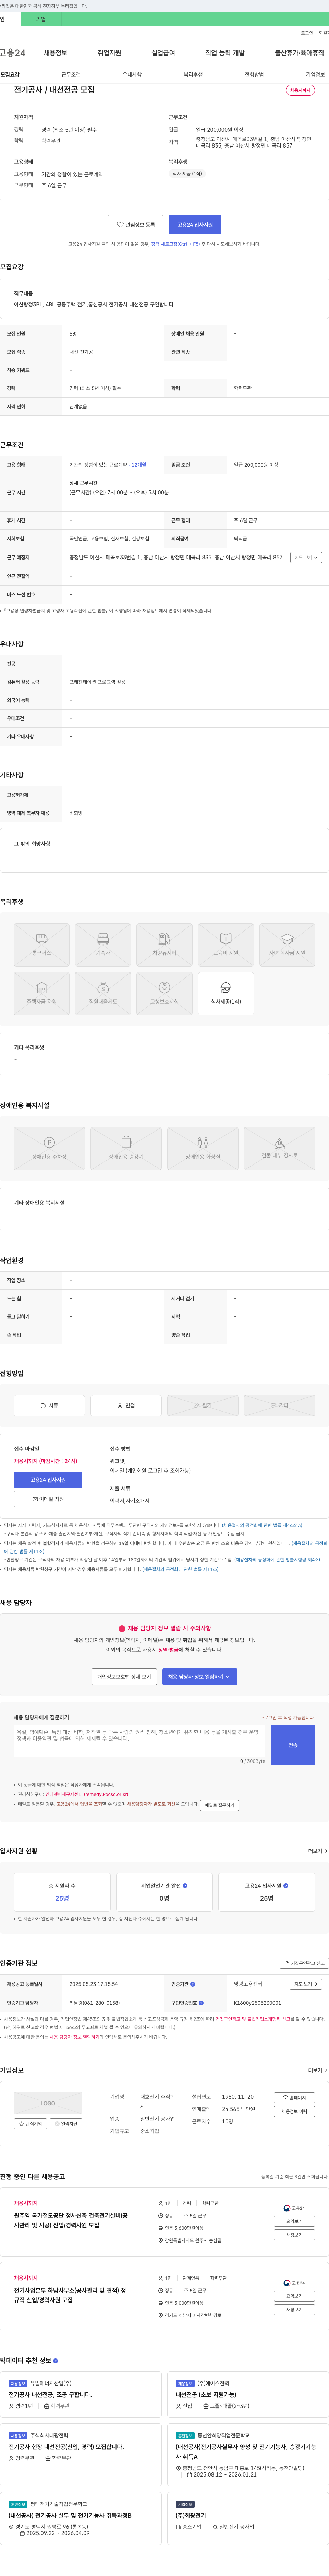Apply via 고용24 입사지원 in 접수 마감일

pyautogui.click(x=48, y=1480)
